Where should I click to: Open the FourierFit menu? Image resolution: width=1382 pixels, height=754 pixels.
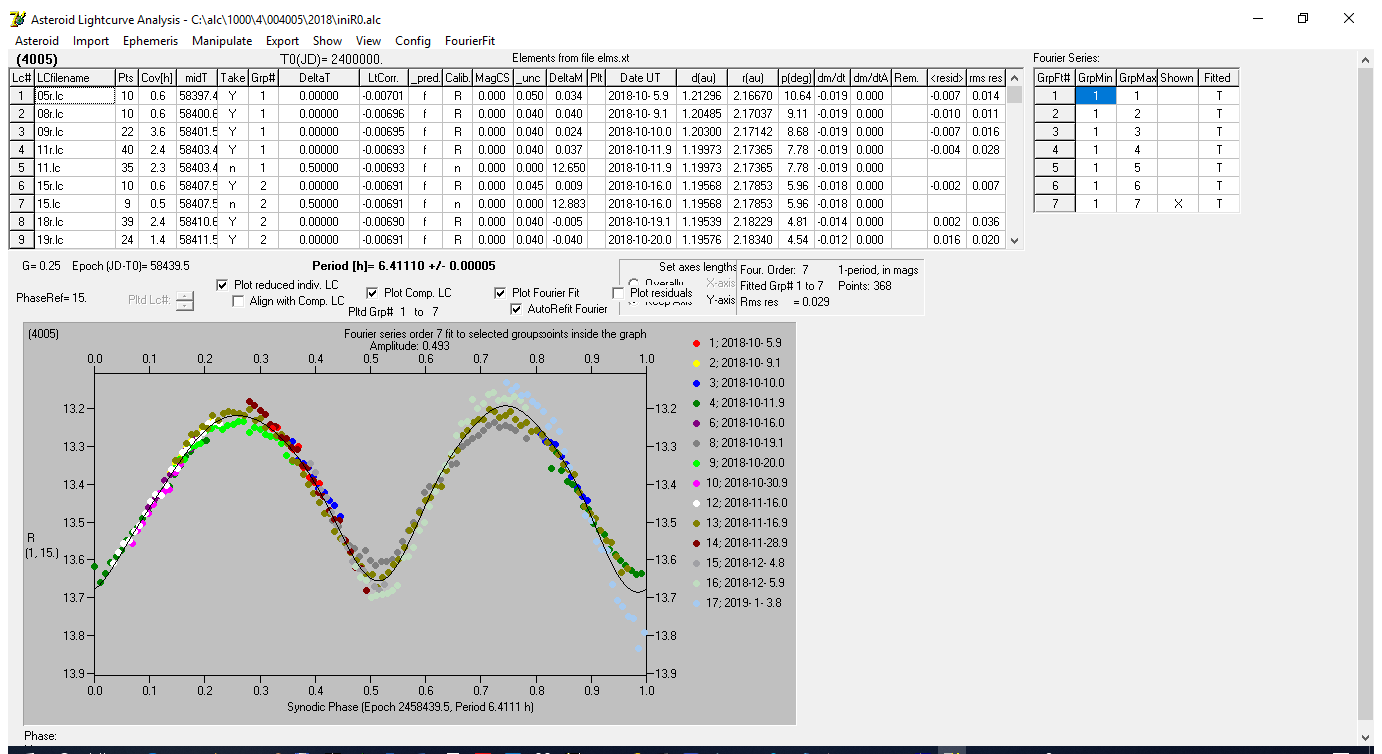pyautogui.click(x=470, y=41)
